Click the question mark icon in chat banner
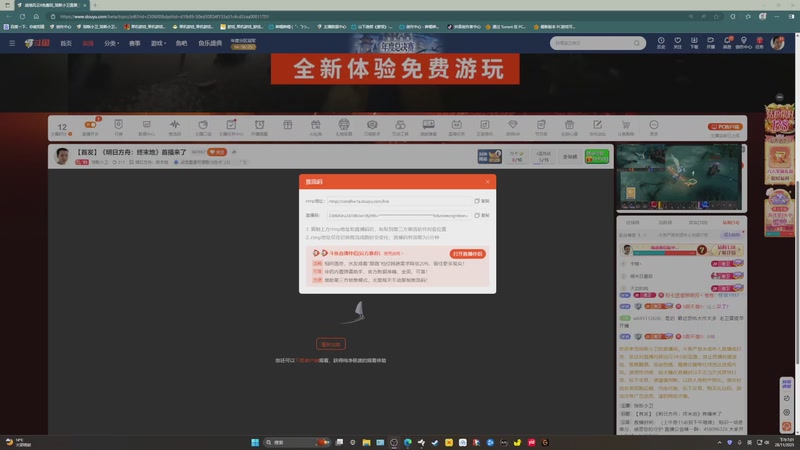The height and width of the screenshot is (450, 800). (702, 249)
